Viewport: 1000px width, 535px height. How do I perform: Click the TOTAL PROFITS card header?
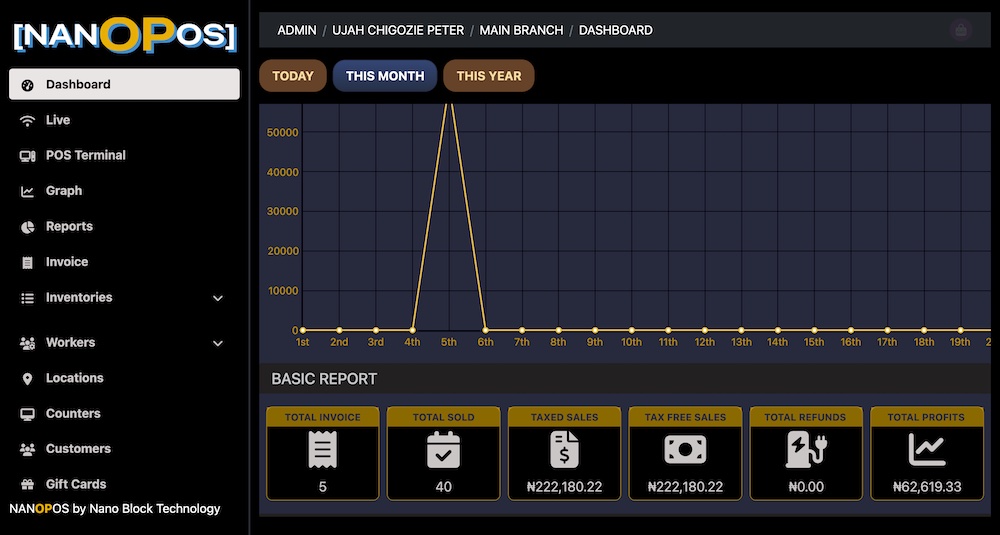coord(927,417)
